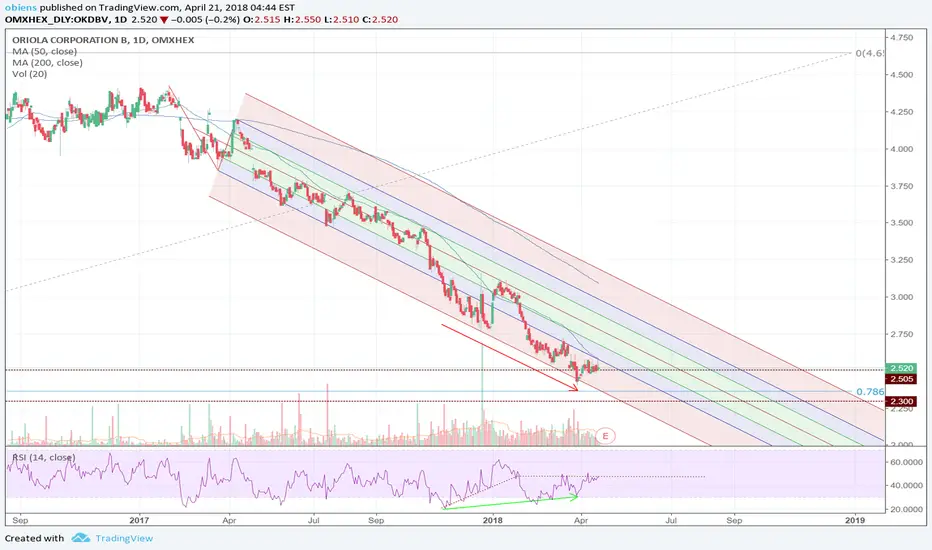Click the 20.0000 RSI axis label
The image size is (932, 550).
(907, 510)
